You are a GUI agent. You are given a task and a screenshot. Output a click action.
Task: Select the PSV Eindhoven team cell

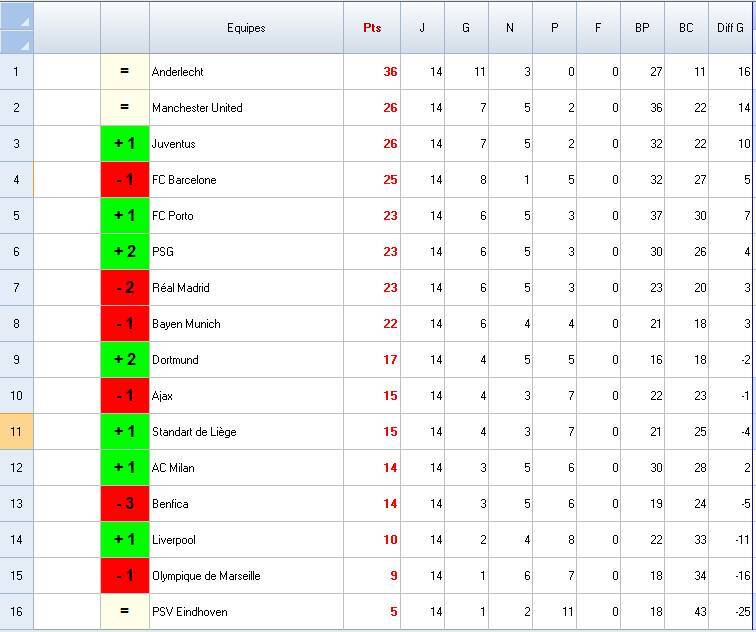246,612
